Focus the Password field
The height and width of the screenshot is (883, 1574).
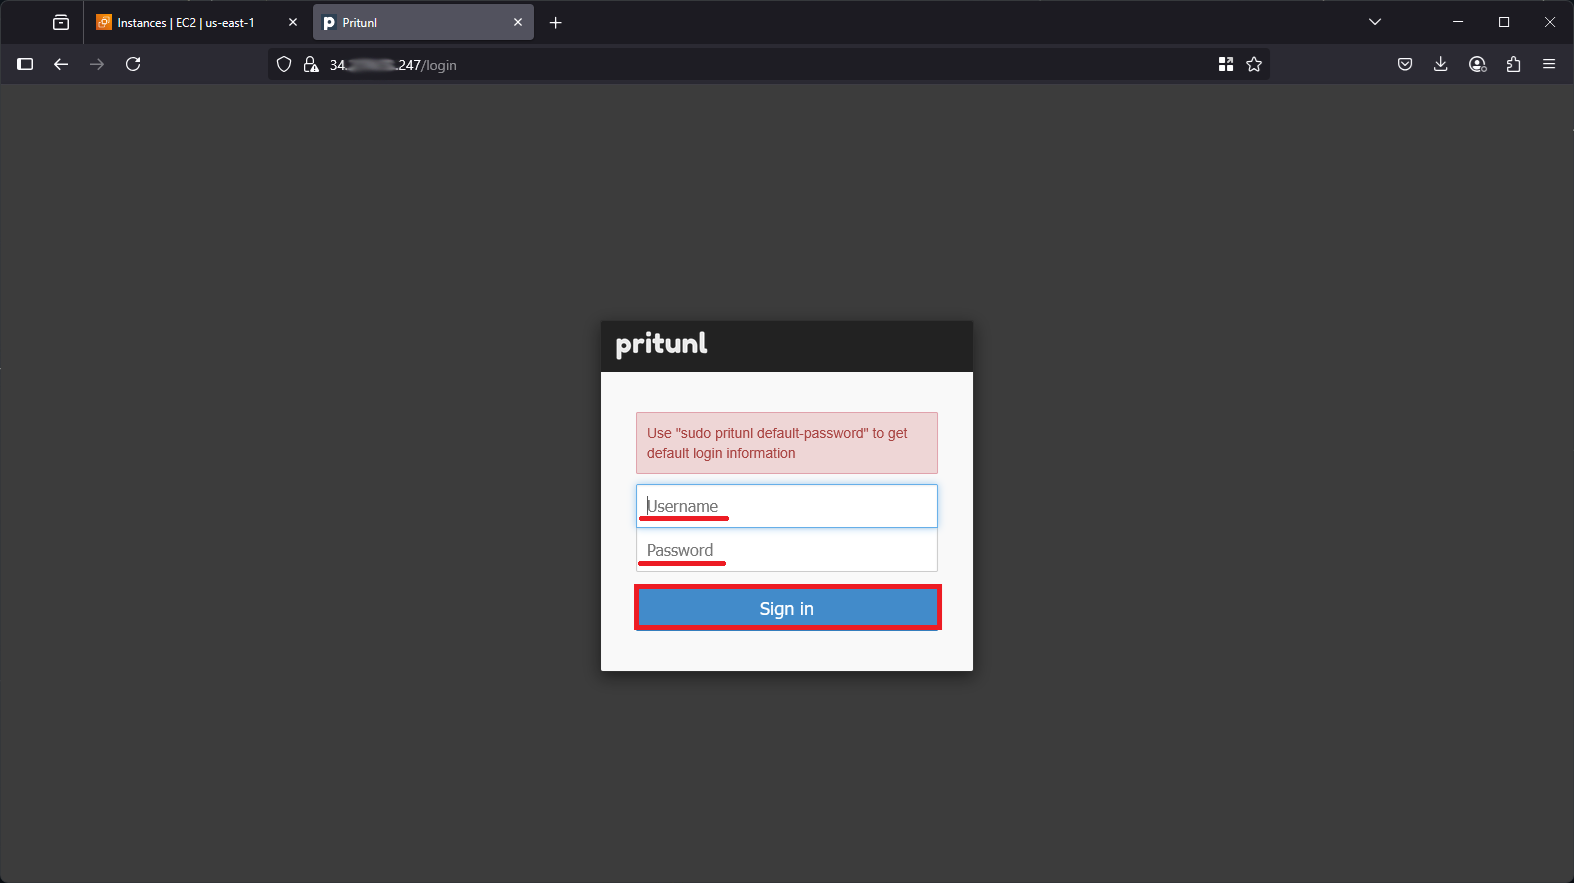[787, 550]
